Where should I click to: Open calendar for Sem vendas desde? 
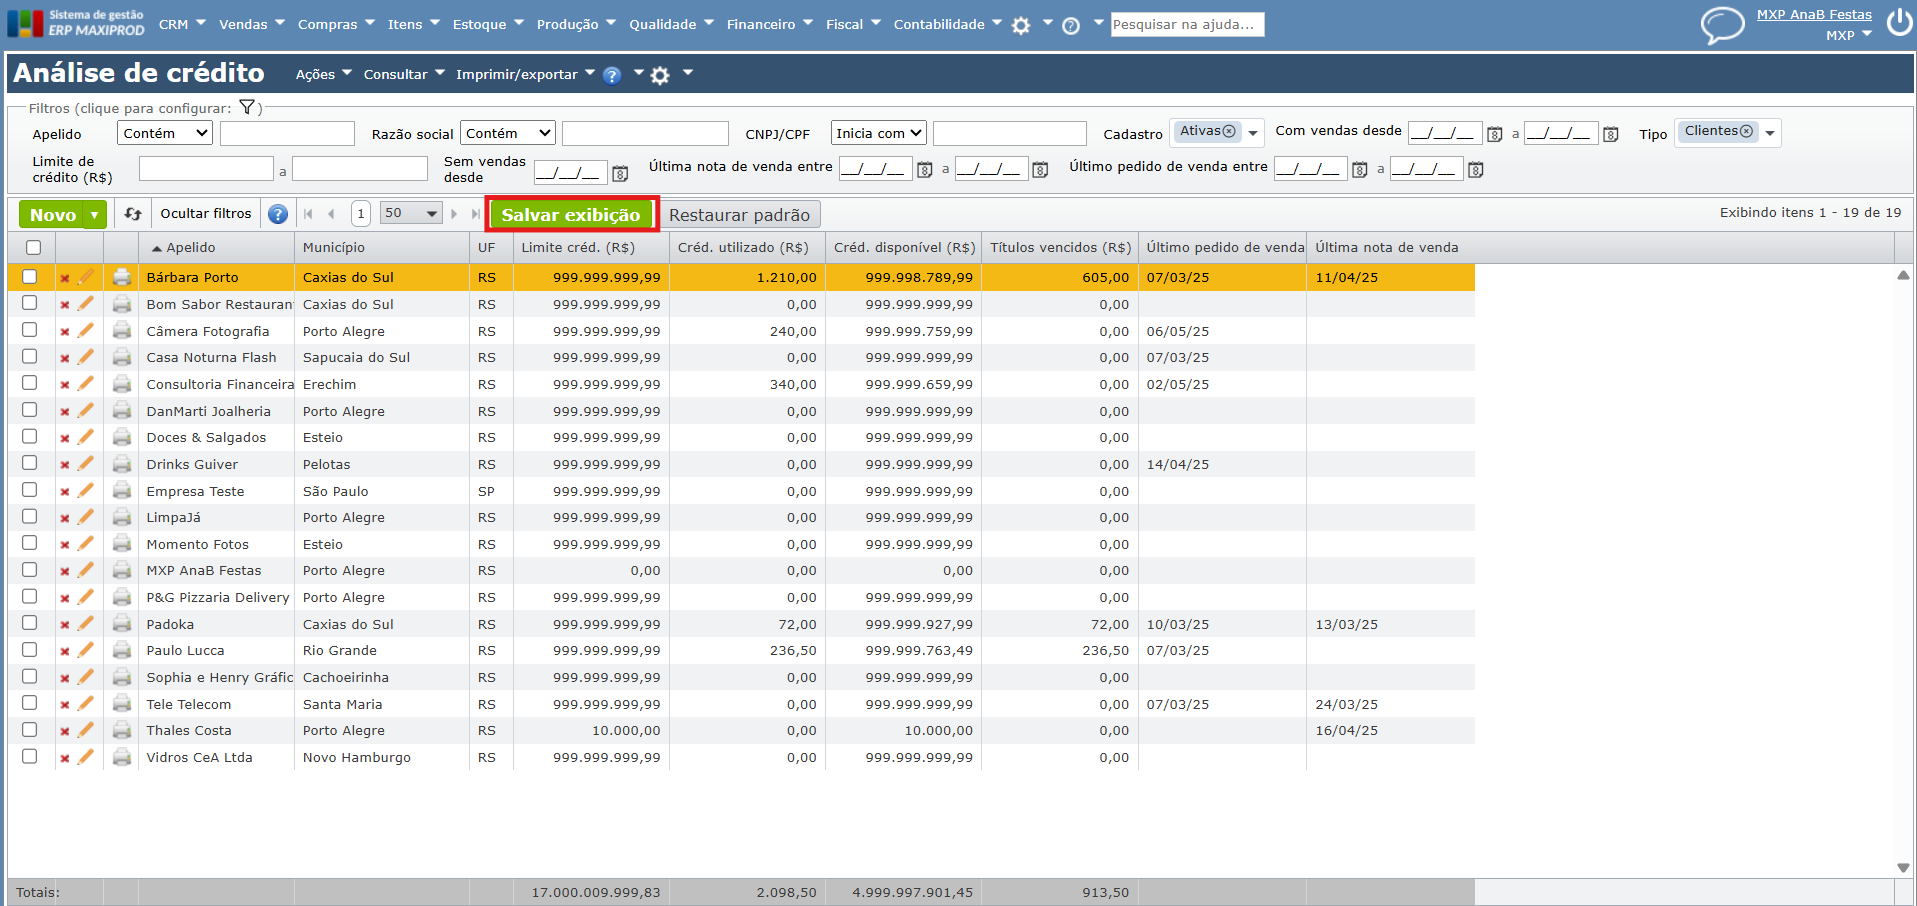pyautogui.click(x=620, y=174)
